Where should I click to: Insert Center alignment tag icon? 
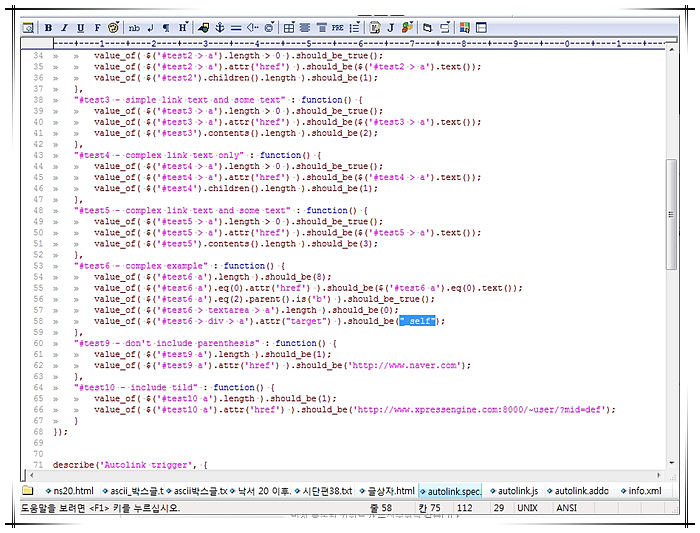pyautogui.click(x=305, y=28)
